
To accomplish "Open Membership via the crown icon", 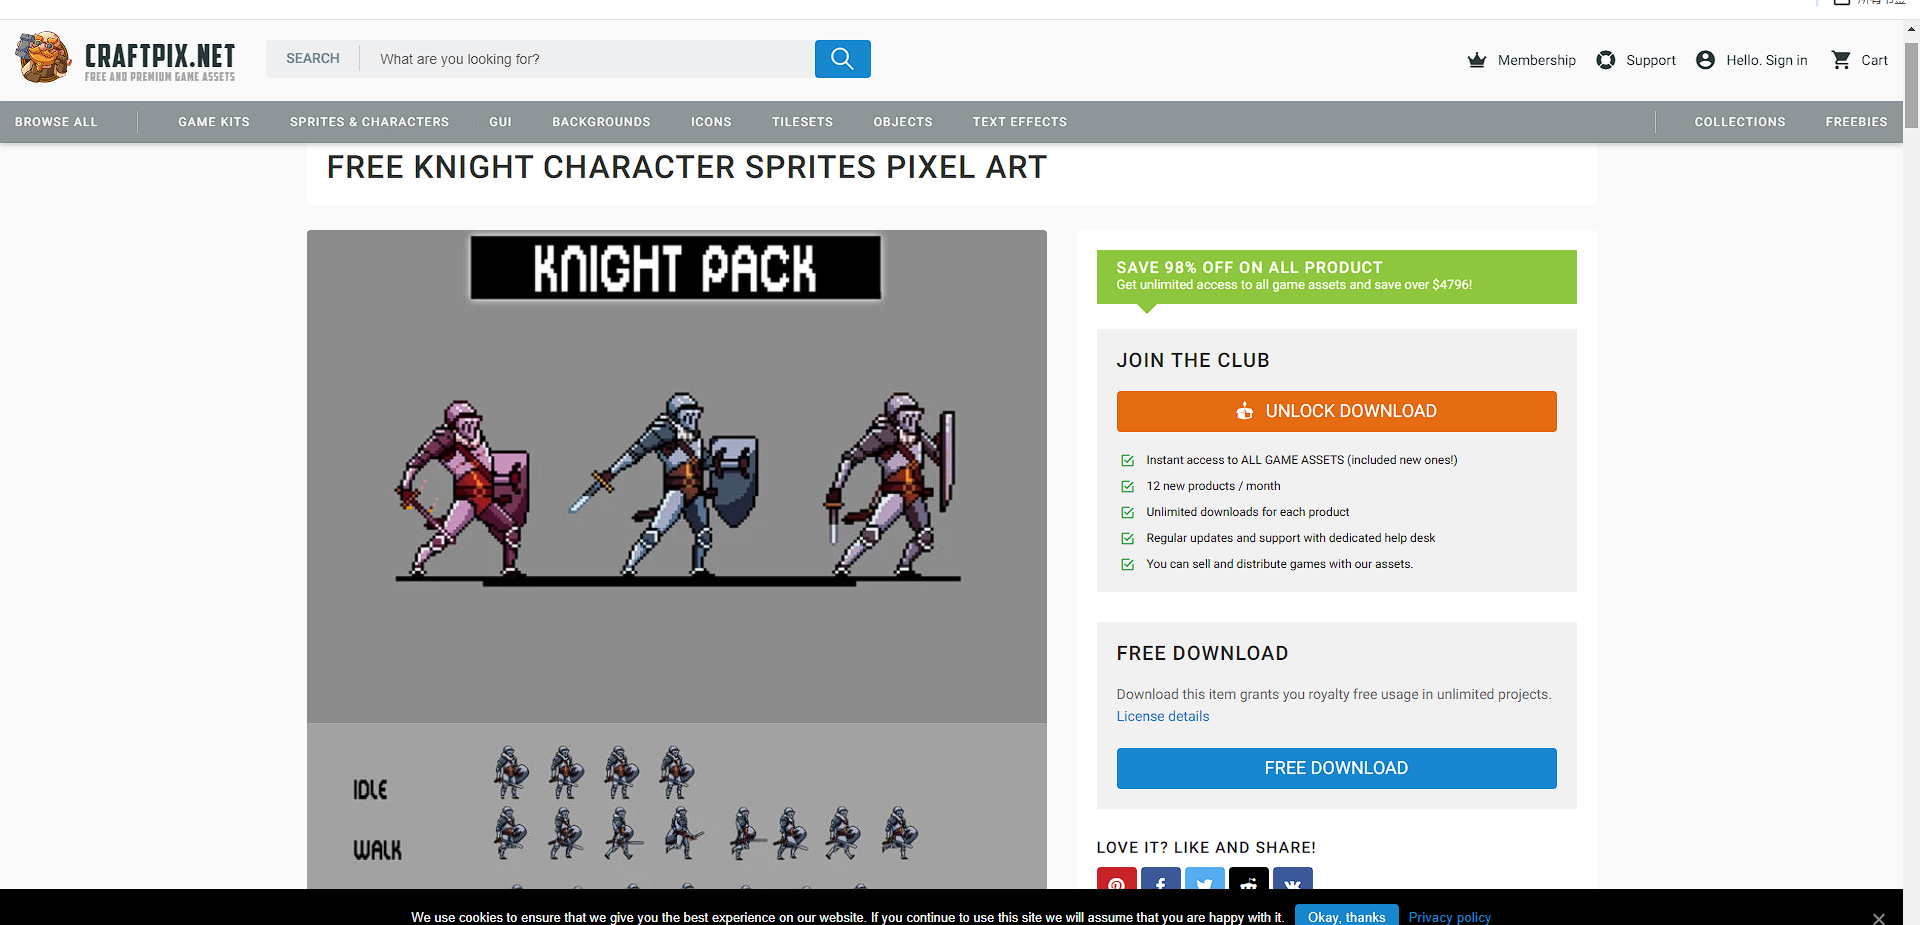I will click(1477, 60).
